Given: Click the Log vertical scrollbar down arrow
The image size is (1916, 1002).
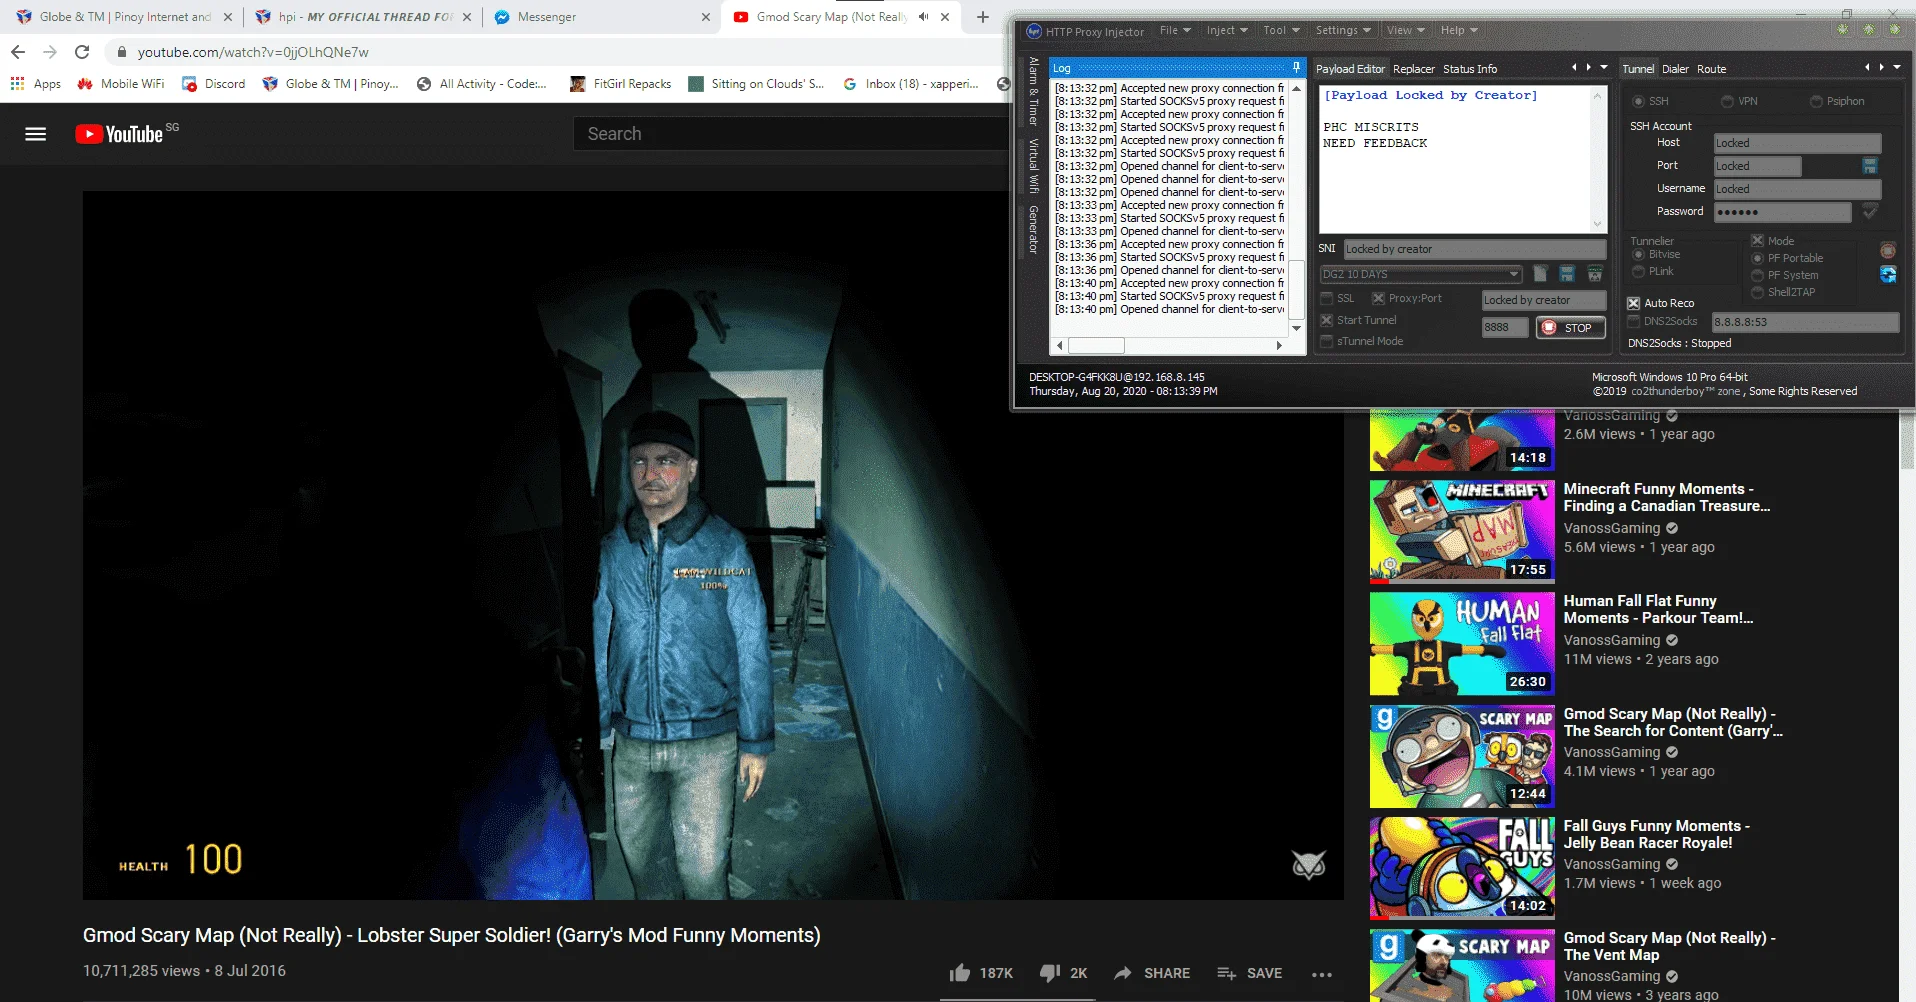Looking at the screenshot, I should (x=1296, y=328).
